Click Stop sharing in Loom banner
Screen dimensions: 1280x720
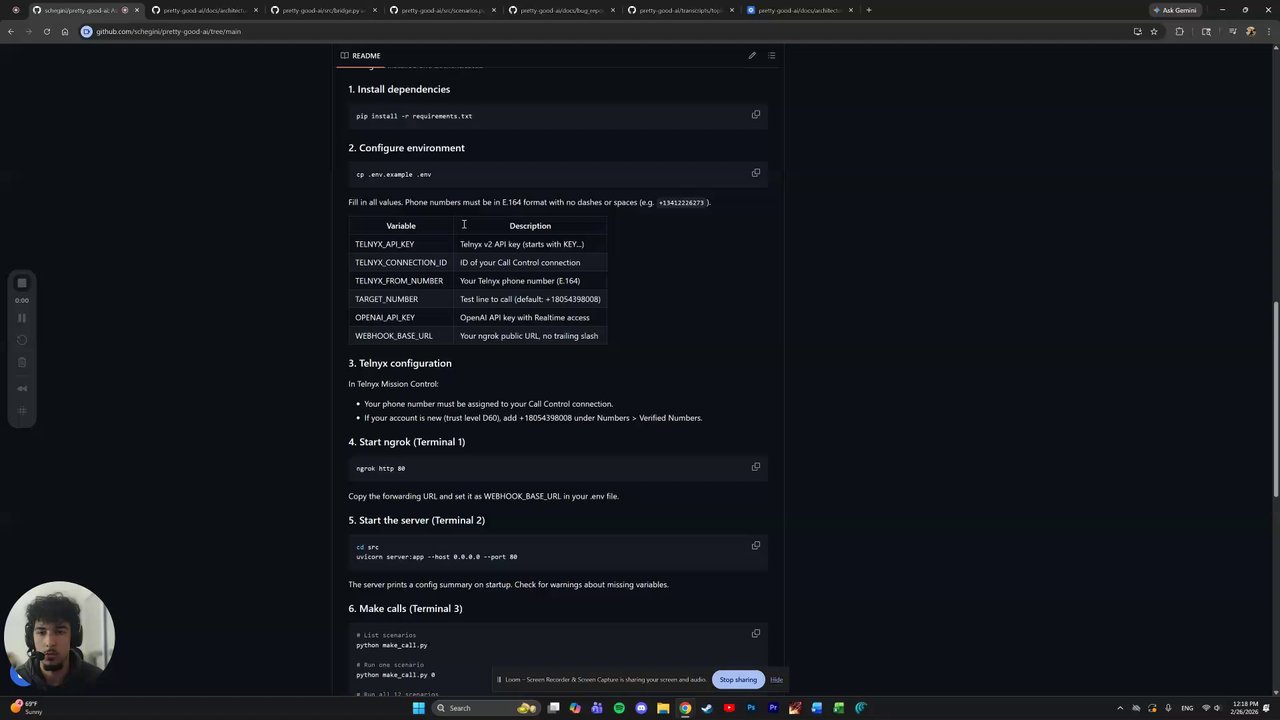(x=738, y=680)
